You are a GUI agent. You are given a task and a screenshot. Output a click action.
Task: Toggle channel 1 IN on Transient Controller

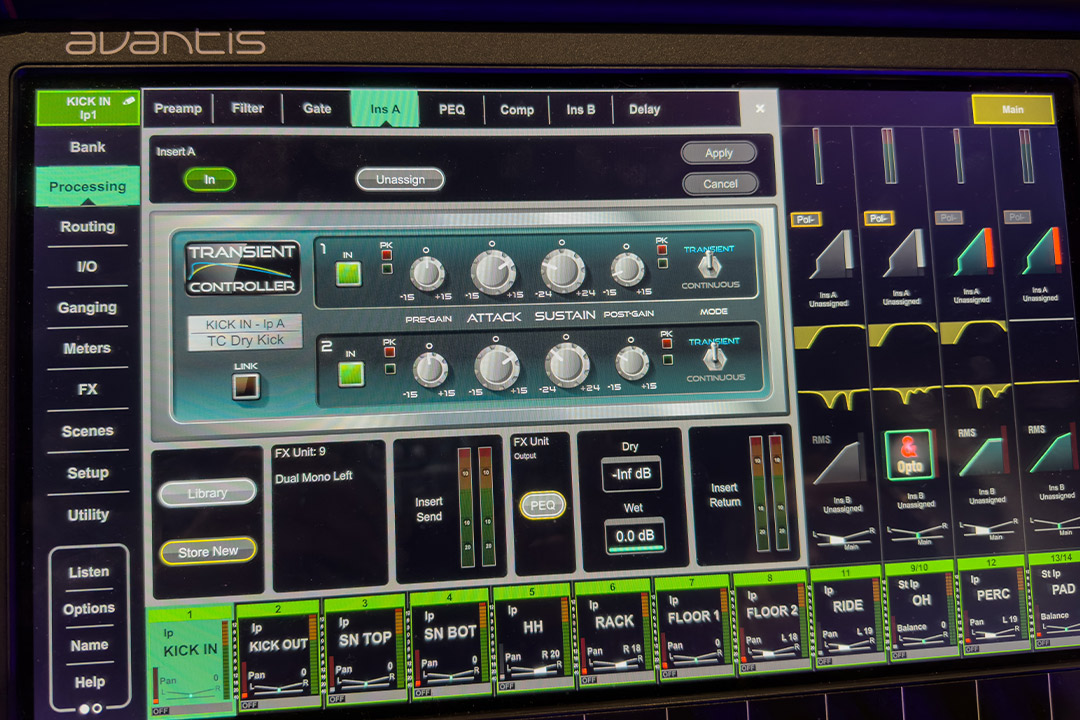click(349, 274)
